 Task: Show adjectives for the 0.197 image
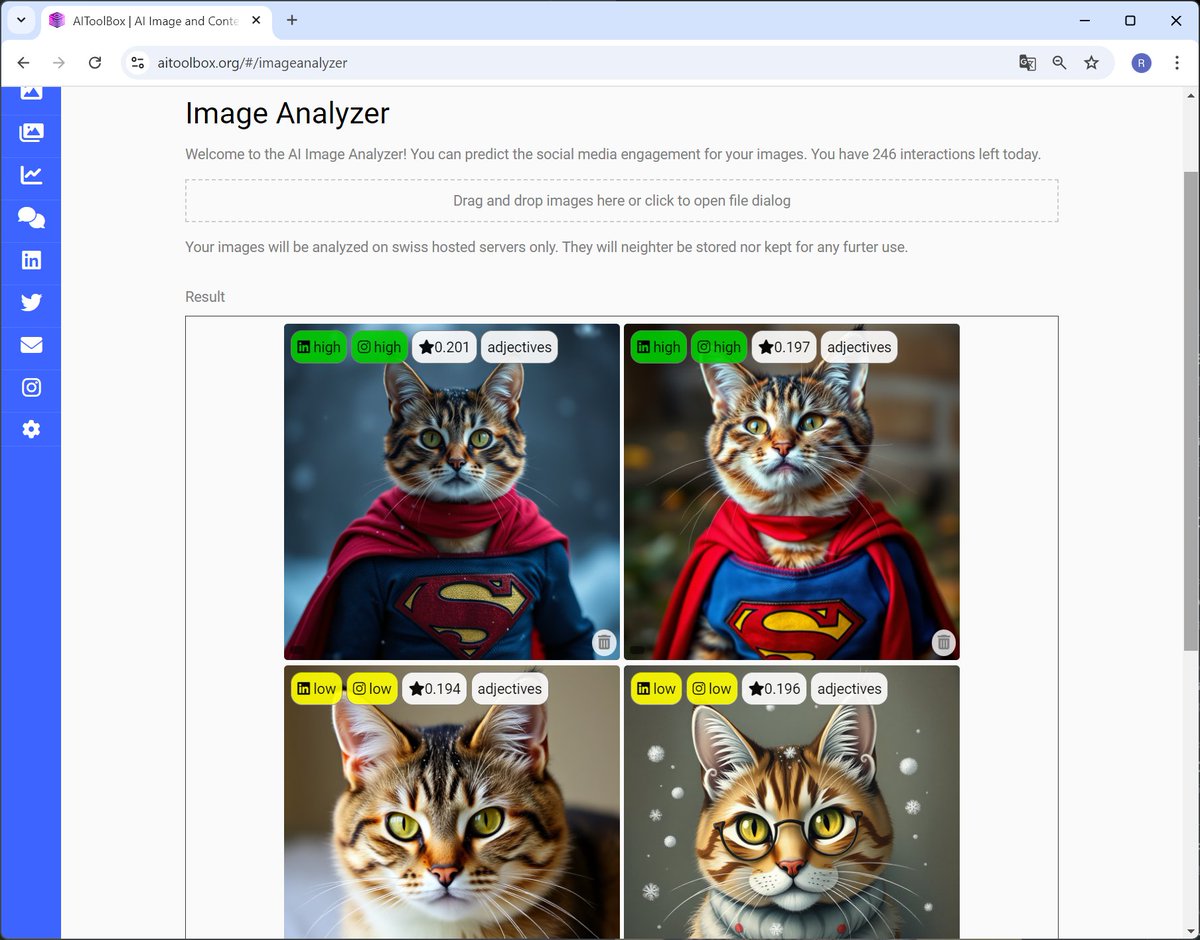tap(859, 347)
